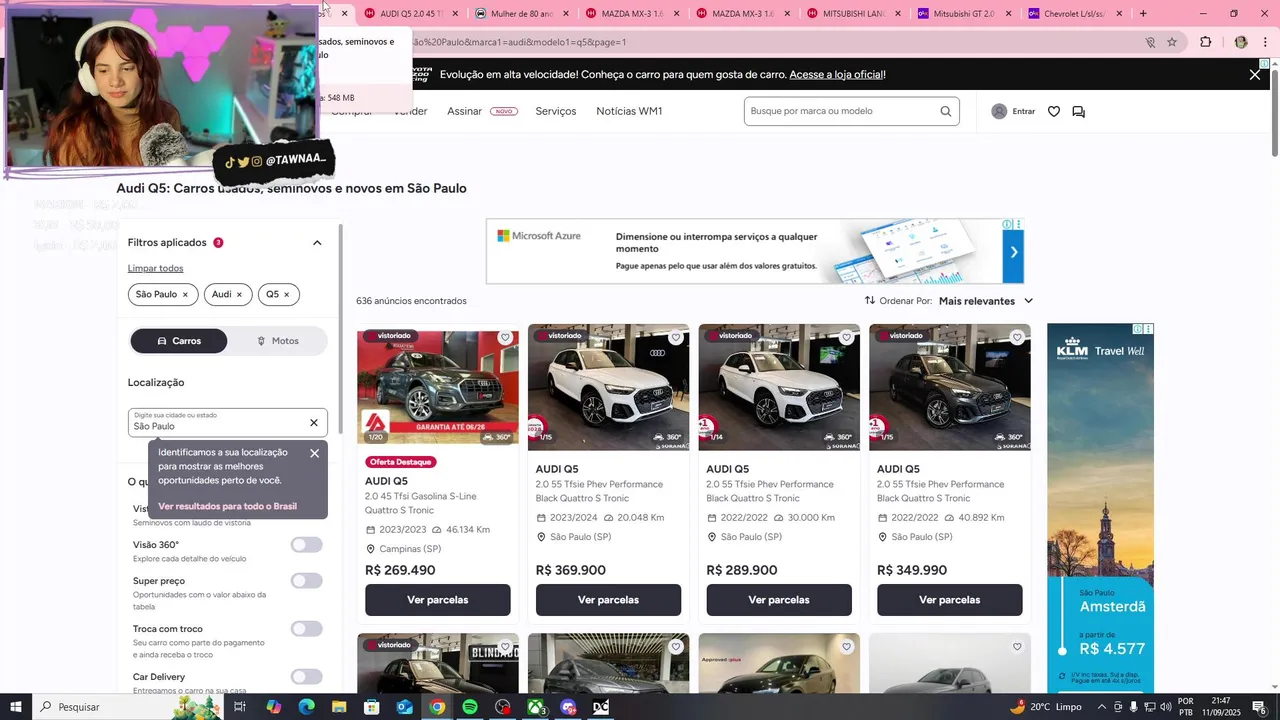Screen dimensions: 1280x720
Task: Launch Spotify from the taskbar
Action: tap(470, 707)
